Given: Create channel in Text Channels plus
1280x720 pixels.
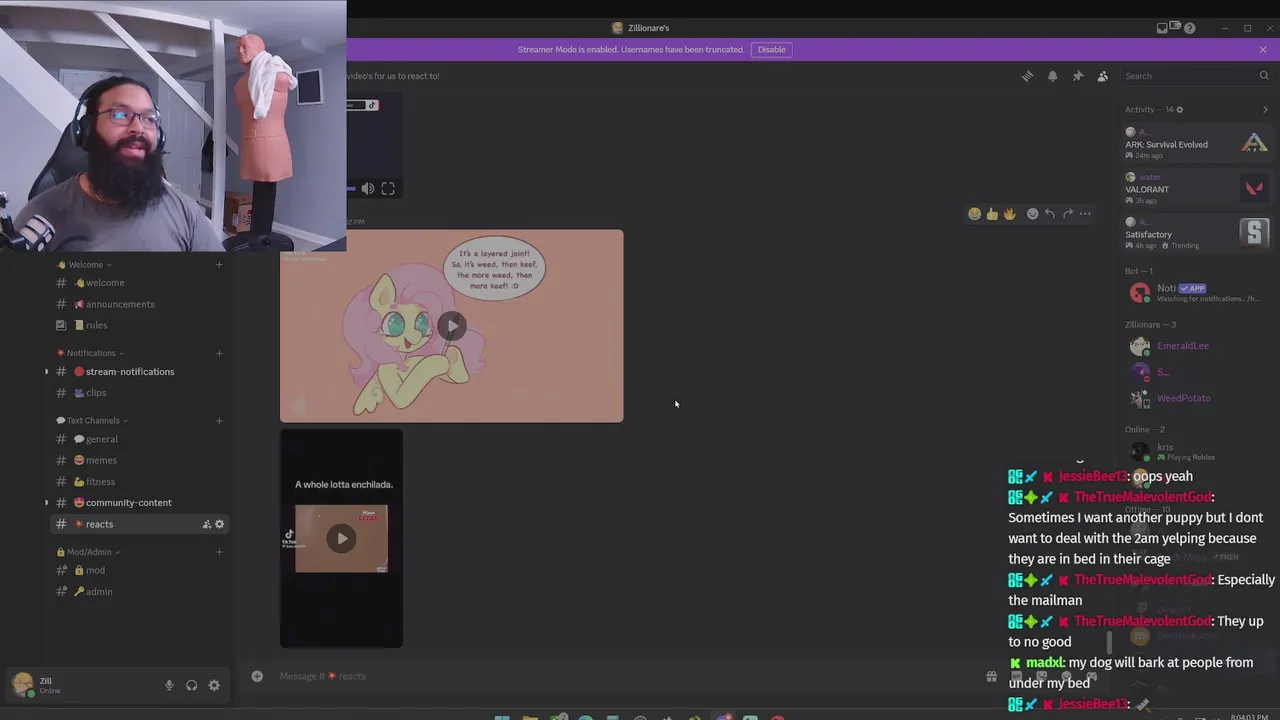Looking at the screenshot, I should (x=219, y=421).
